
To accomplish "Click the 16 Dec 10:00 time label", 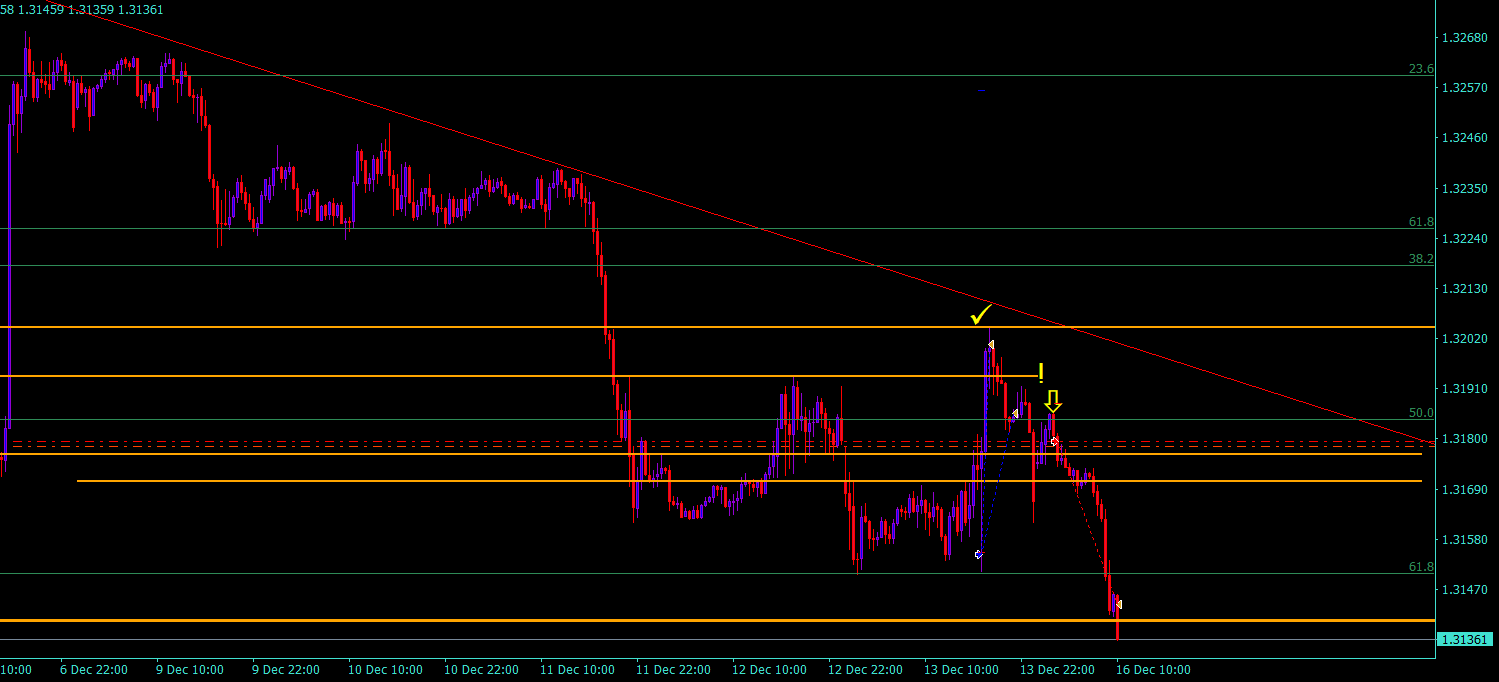I will pyautogui.click(x=1153, y=669).
